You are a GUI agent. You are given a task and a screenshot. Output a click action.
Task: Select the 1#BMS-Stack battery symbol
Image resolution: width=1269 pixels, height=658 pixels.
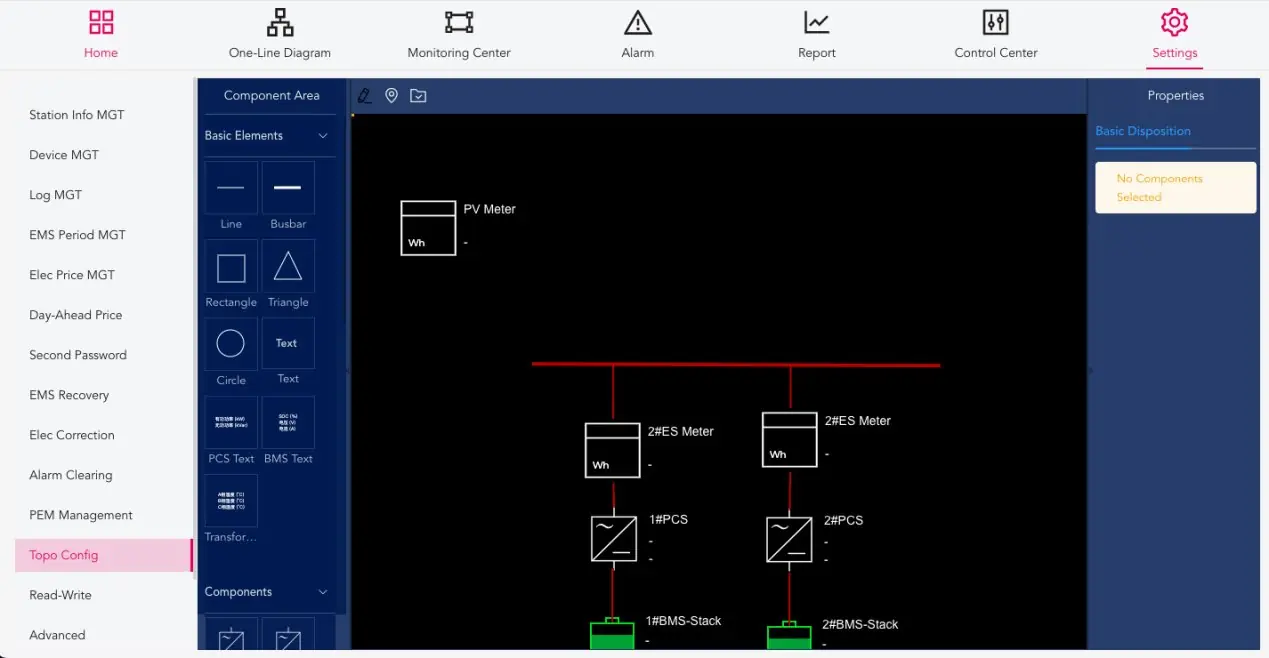click(612, 635)
